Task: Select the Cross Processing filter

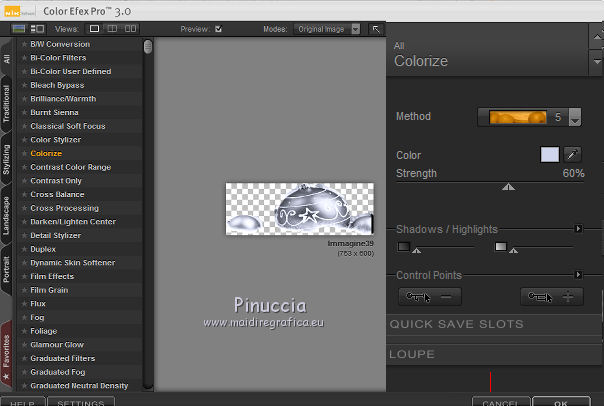Action: (x=64, y=208)
